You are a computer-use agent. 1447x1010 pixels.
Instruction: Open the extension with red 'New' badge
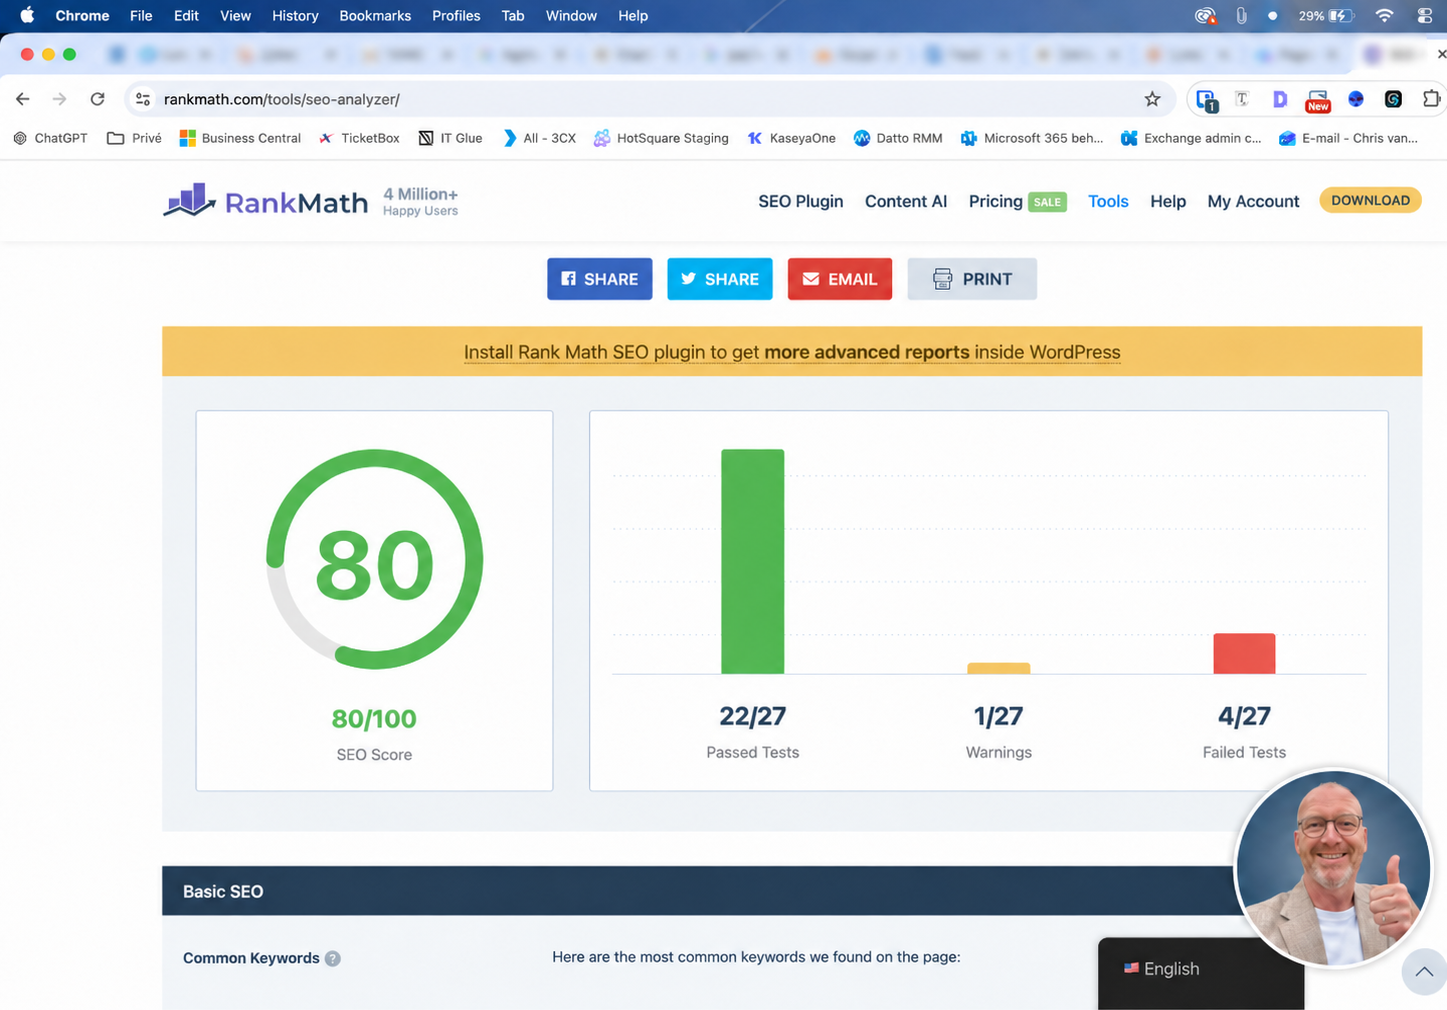click(1318, 100)
